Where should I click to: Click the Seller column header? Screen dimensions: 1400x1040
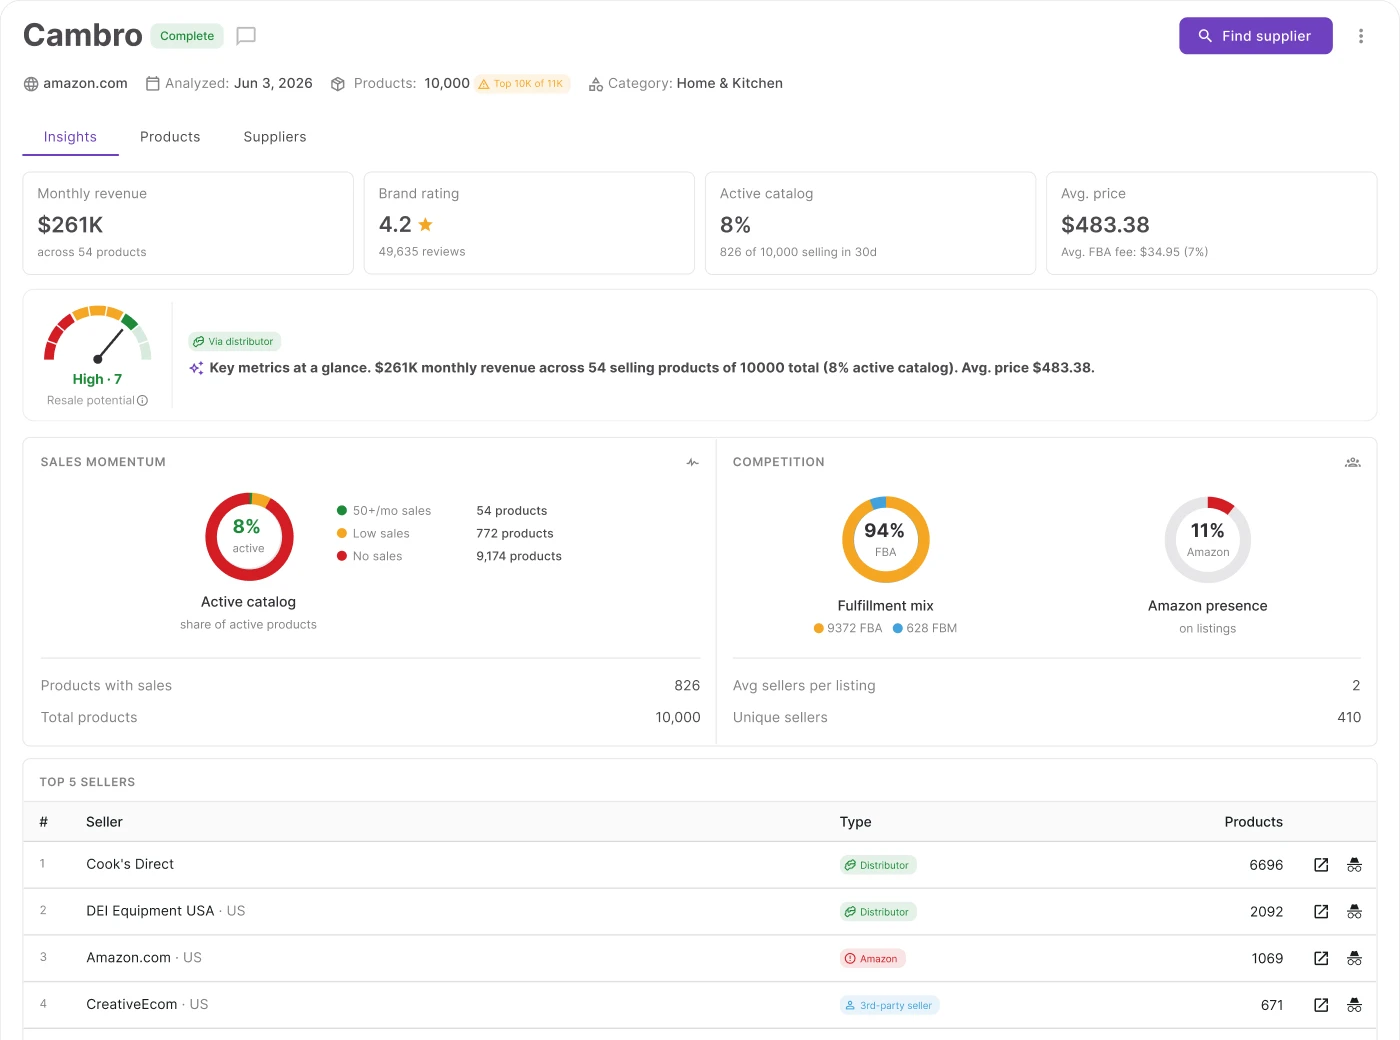tap(104, 822)
